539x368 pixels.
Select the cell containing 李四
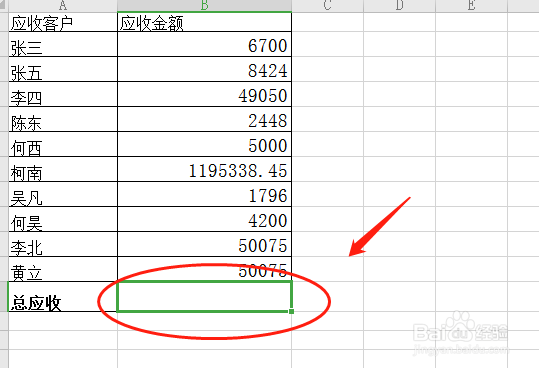point(63,94)
